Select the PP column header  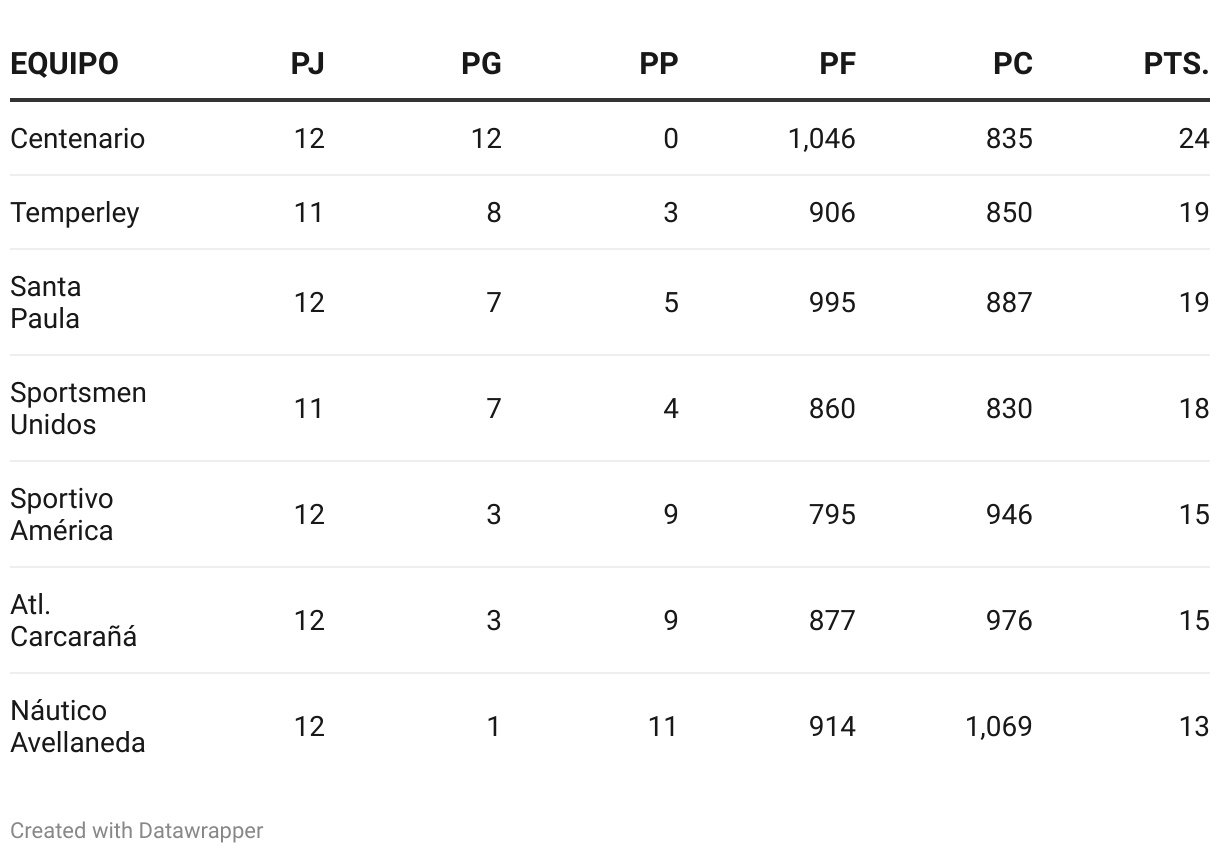point(659,64)
